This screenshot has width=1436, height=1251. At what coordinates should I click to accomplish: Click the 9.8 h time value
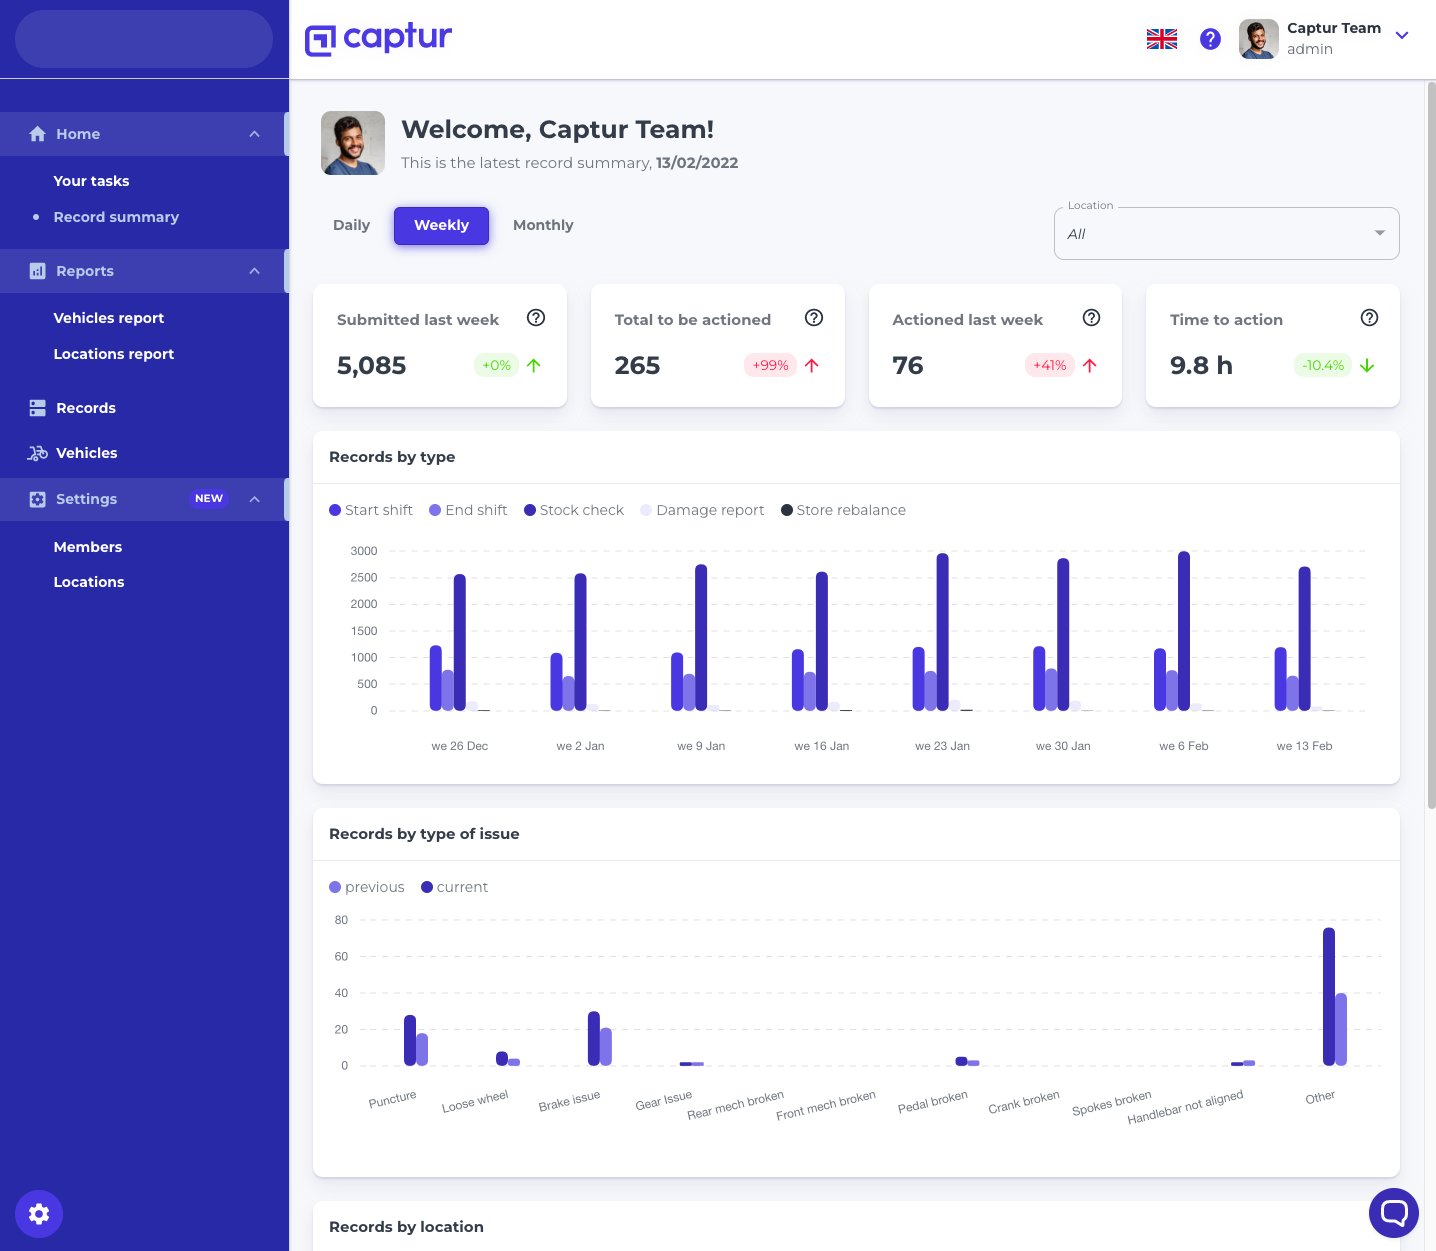click(x=1201, y=365)
